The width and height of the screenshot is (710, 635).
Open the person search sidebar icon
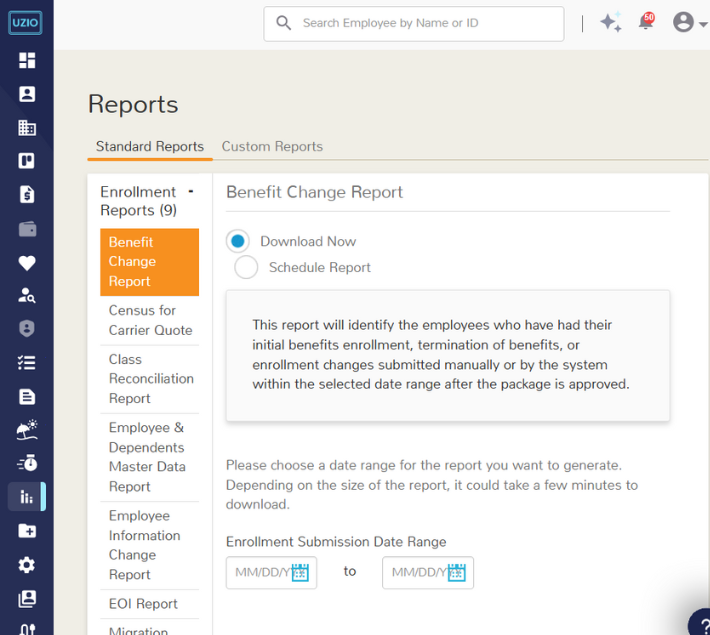27,295
